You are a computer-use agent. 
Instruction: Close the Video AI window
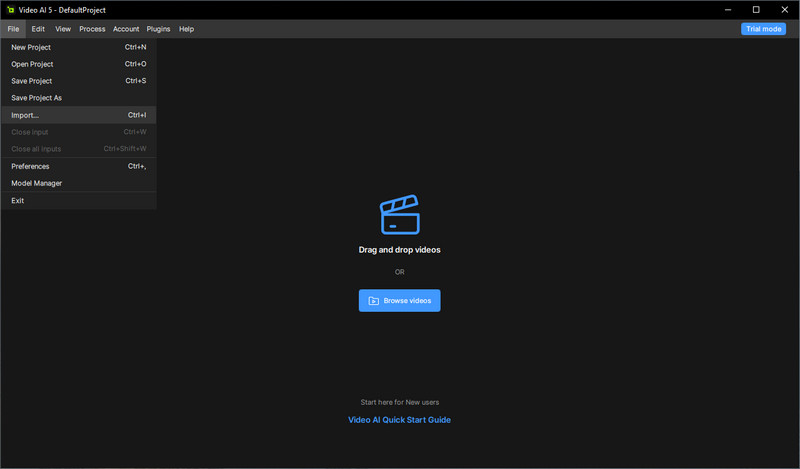pyautogui.click(x=785, y=10)
